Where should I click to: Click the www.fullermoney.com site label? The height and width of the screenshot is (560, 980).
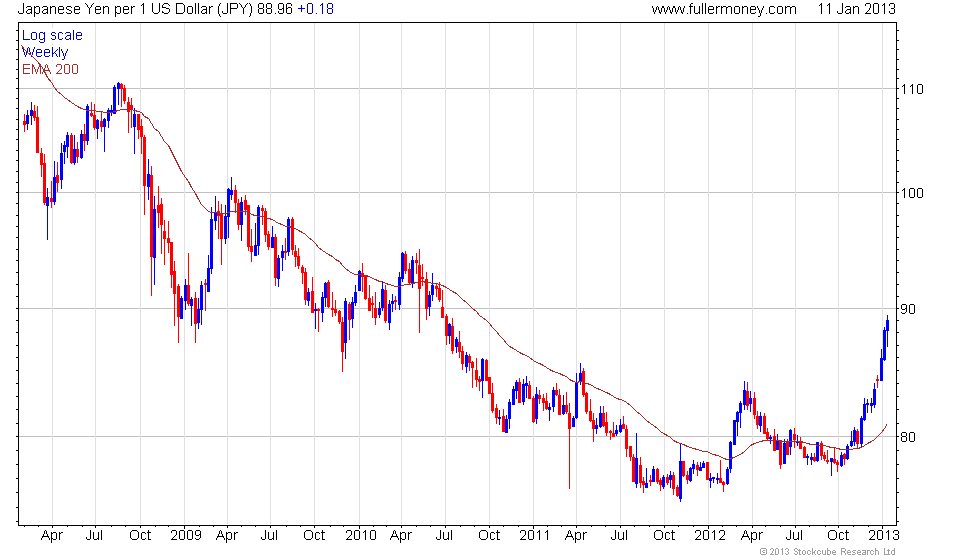coord(724,9)
